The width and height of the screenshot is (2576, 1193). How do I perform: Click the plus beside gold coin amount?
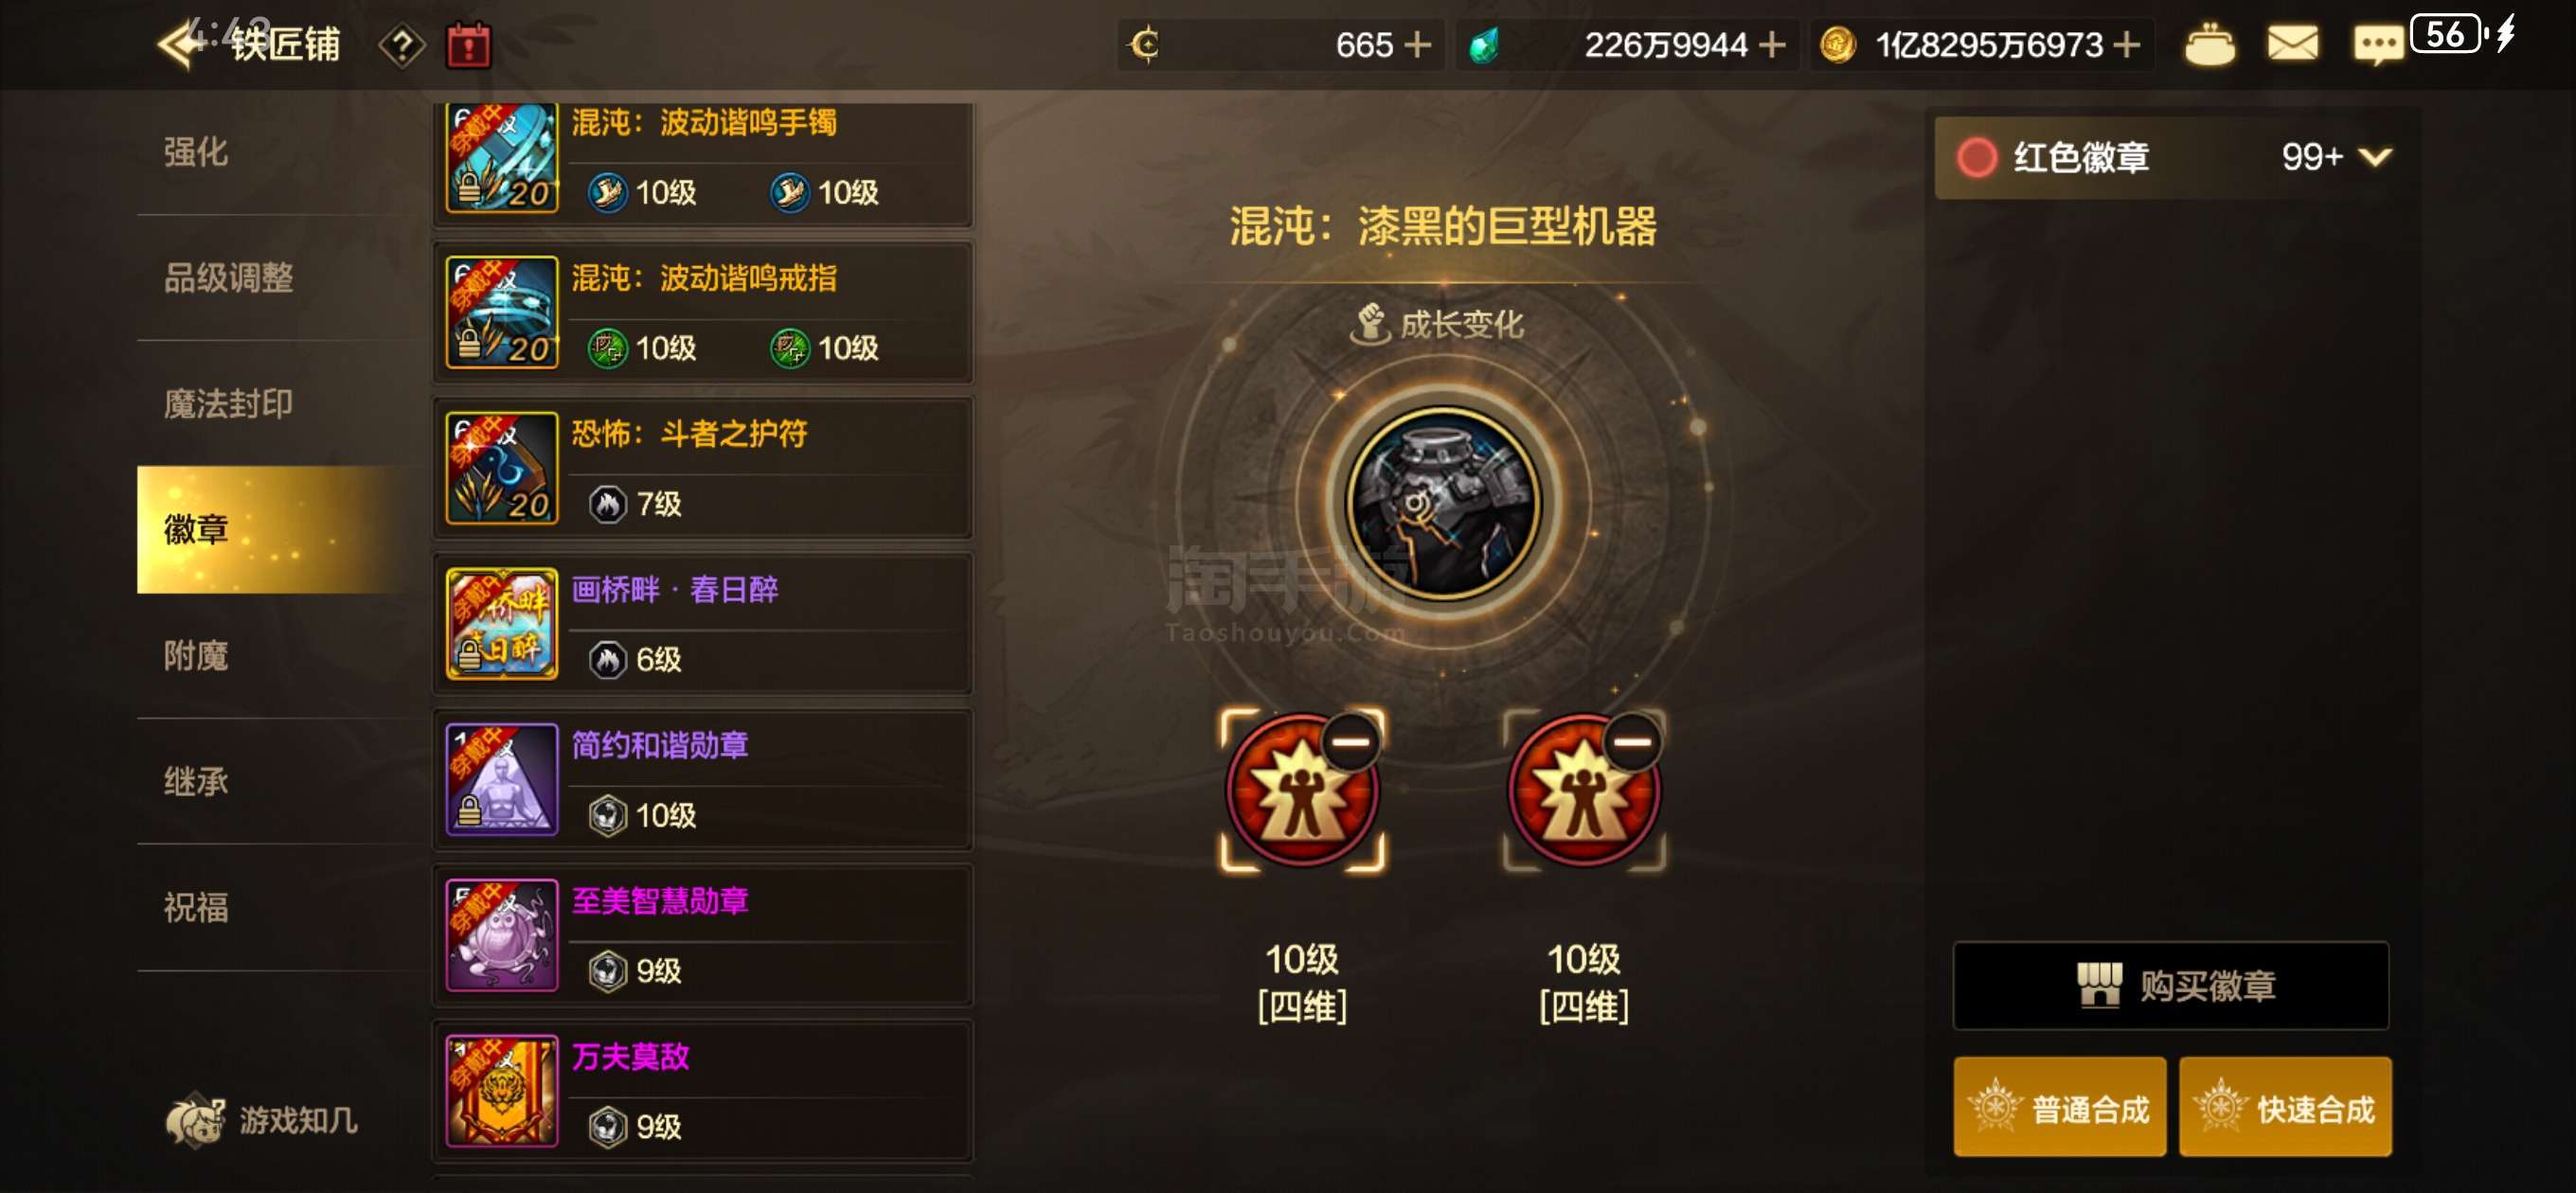2127,45
